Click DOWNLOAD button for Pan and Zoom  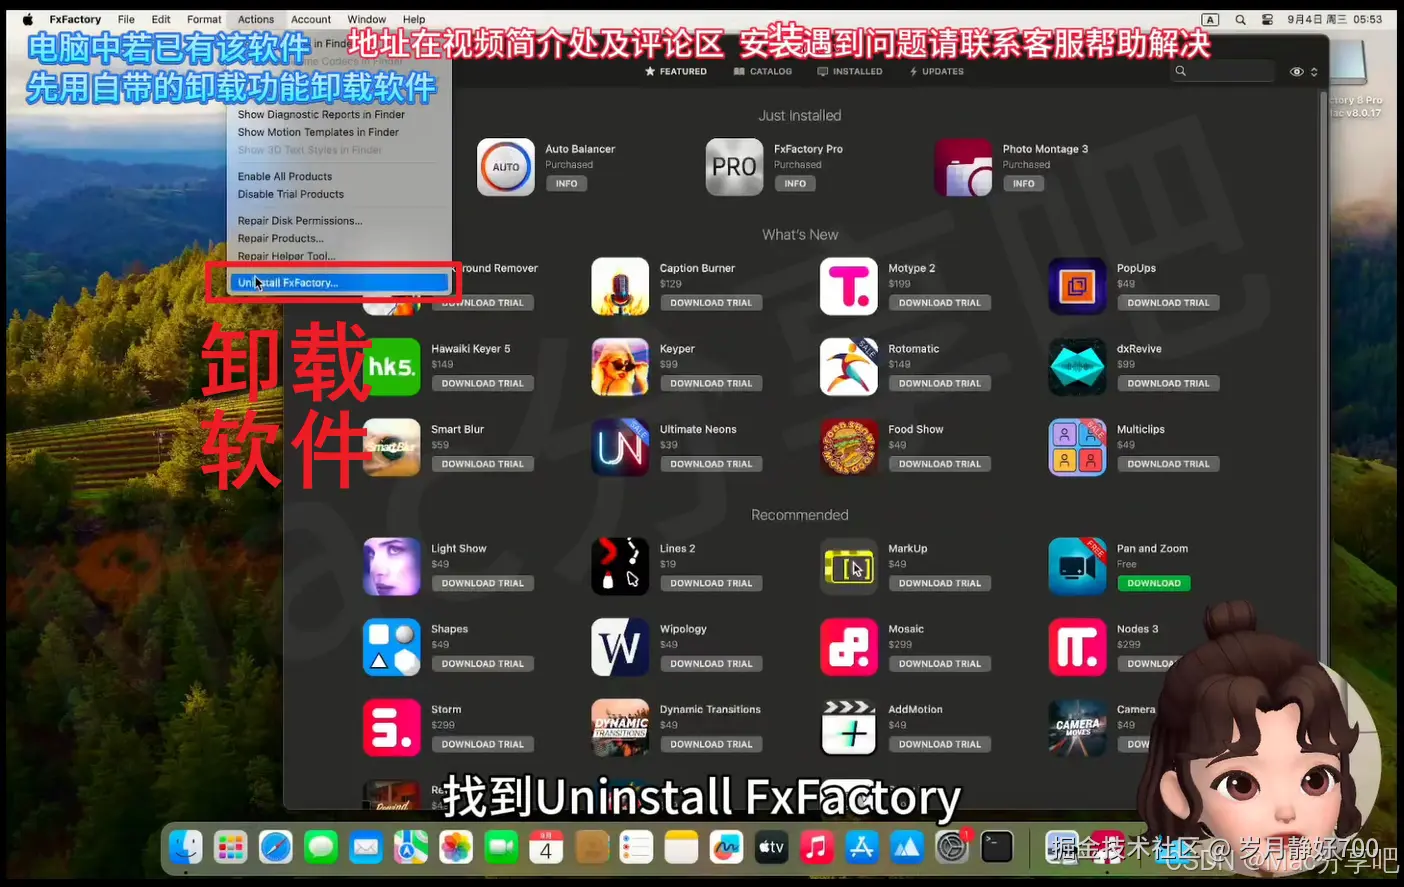pyautogui.click(x=1153, y=582)
